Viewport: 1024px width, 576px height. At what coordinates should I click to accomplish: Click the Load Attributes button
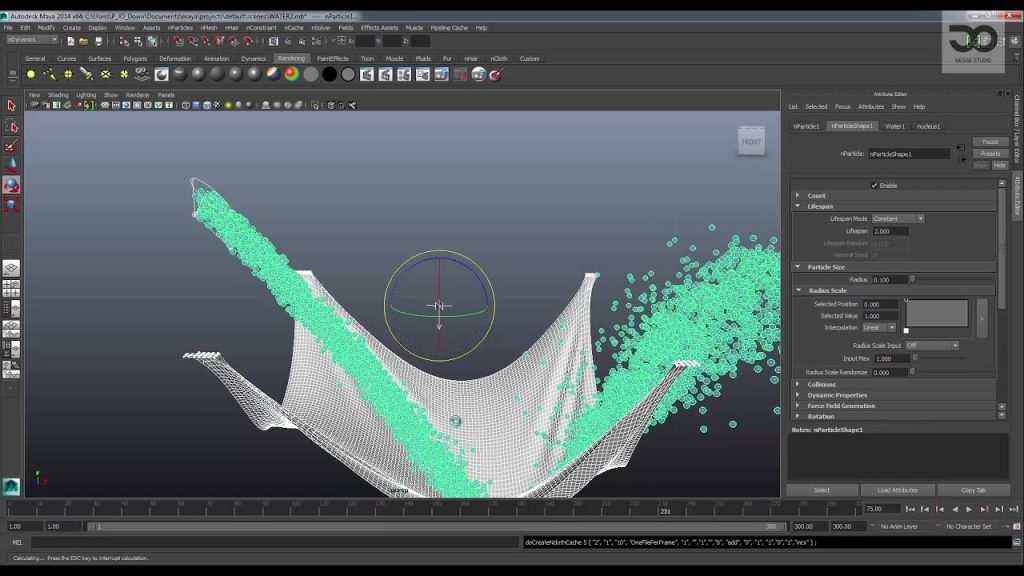(x=897, y=490)
